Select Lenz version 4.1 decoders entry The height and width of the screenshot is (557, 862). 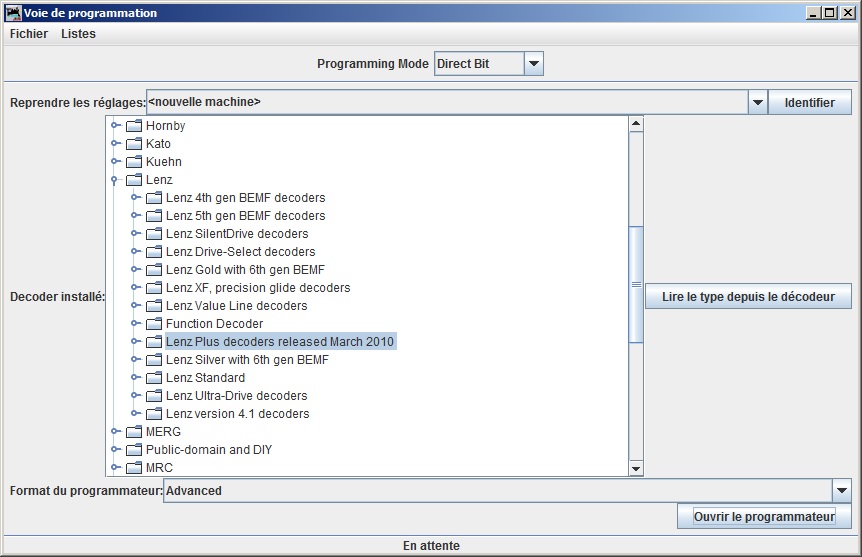(x=237, y=413)
